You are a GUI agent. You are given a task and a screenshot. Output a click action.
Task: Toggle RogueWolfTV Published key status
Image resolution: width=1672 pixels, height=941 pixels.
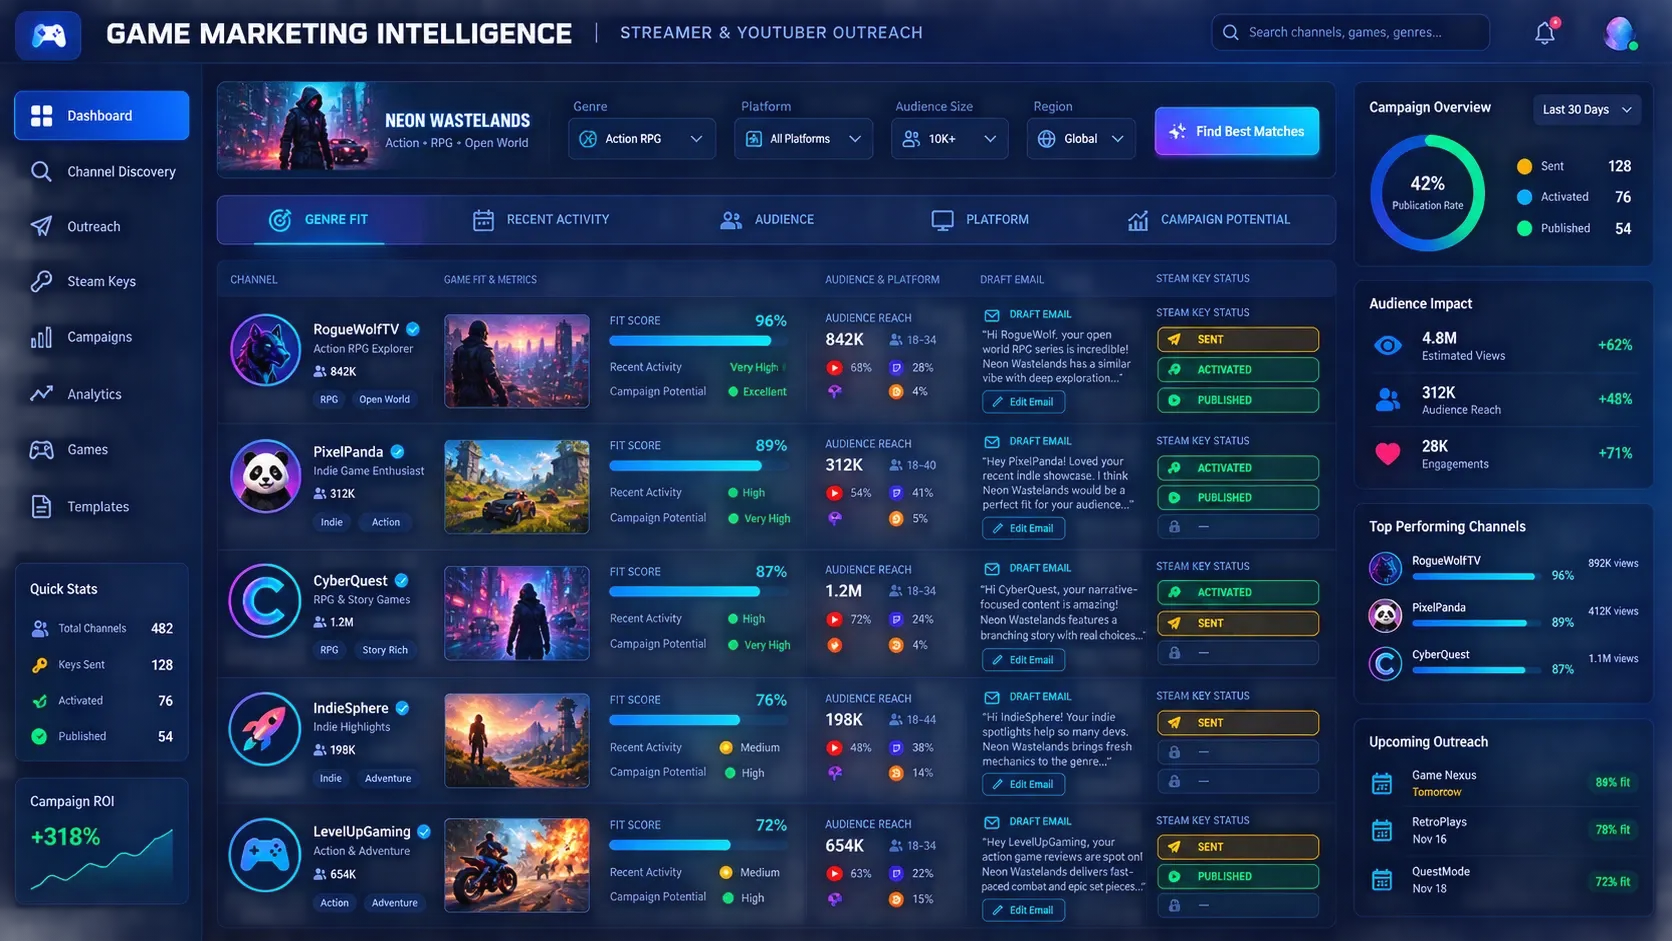1238,400
